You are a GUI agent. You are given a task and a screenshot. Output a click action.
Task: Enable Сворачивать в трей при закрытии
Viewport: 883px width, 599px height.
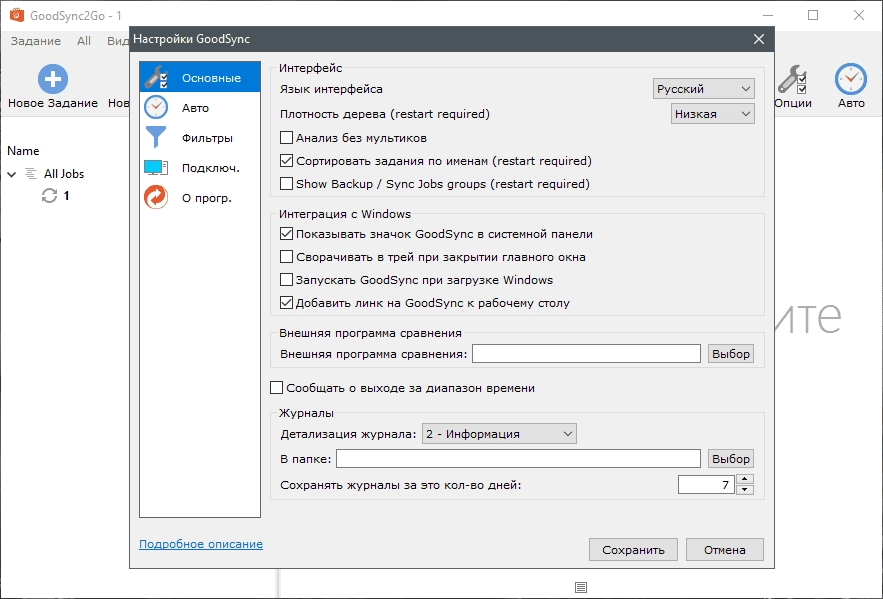point(287,257)
